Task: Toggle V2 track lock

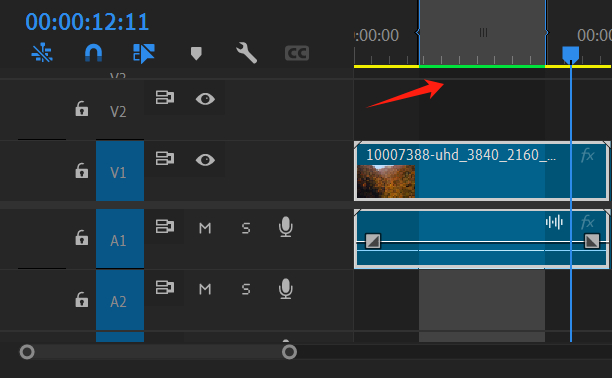Action: [x=82, y=109]
